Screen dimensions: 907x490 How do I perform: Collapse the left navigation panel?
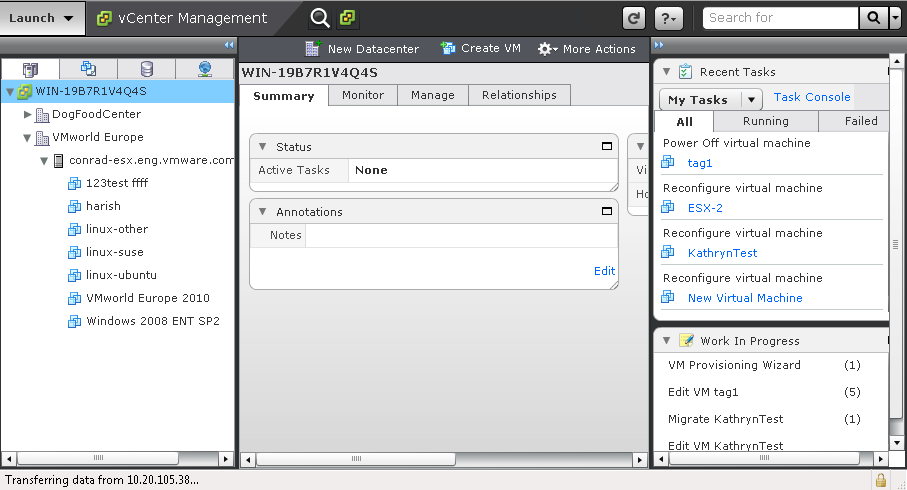[229, 45]
